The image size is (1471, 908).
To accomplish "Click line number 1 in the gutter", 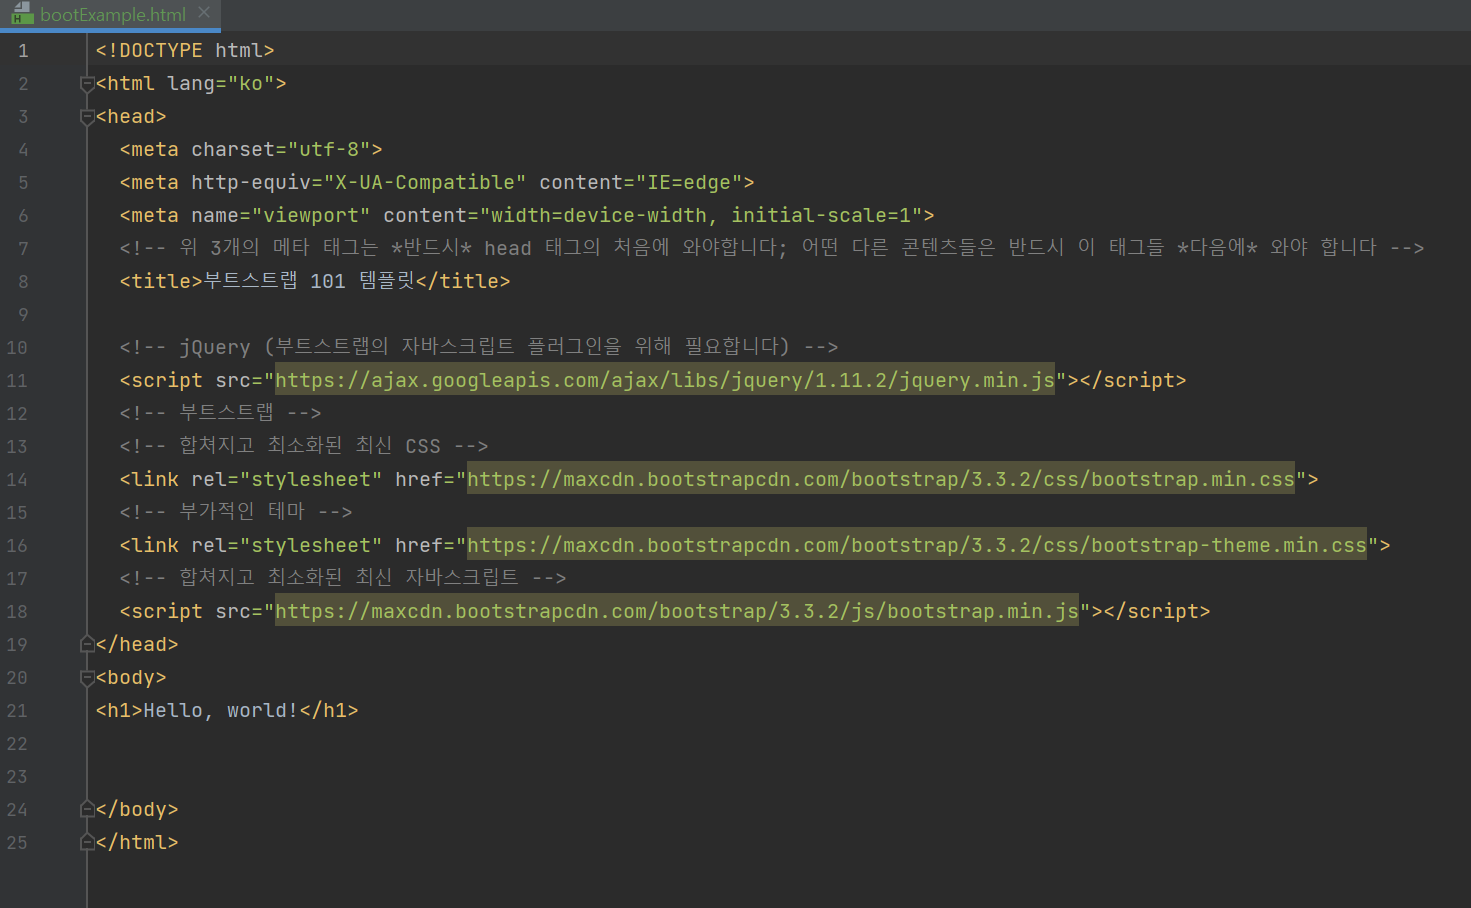I will point(22,51).
